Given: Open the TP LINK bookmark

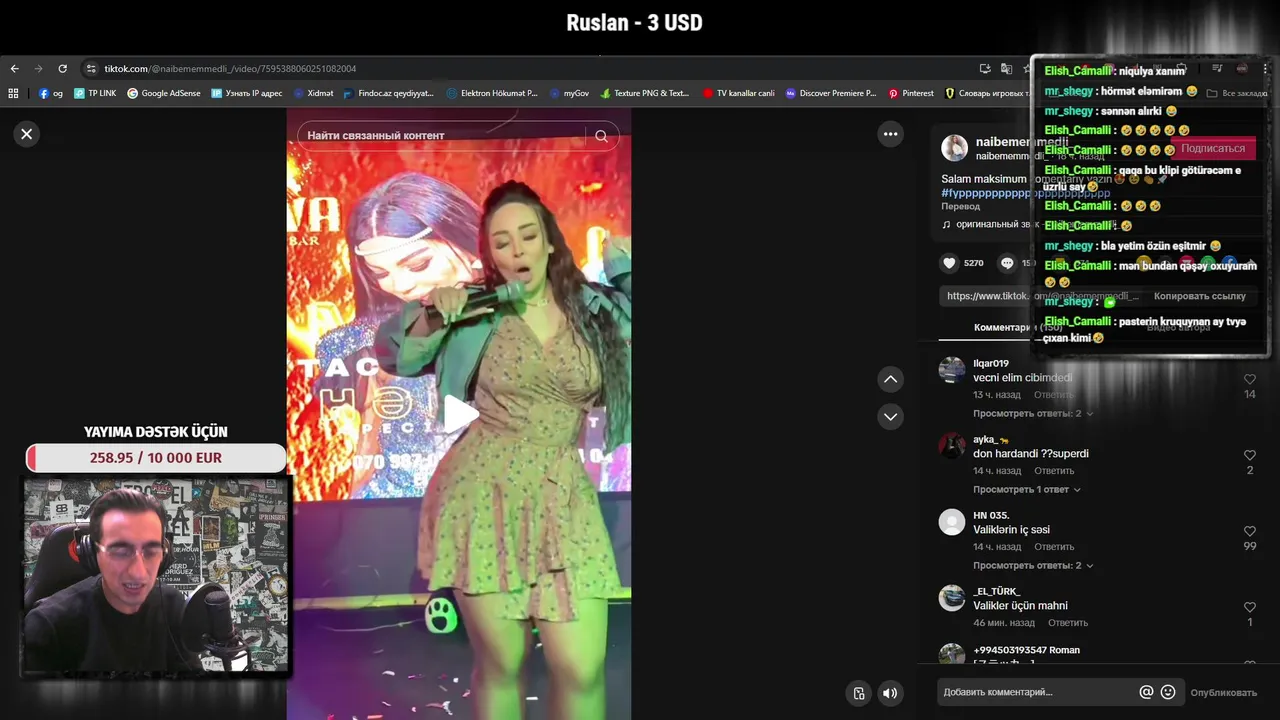Looking at the screenshot, I should (x=95, y=93).
